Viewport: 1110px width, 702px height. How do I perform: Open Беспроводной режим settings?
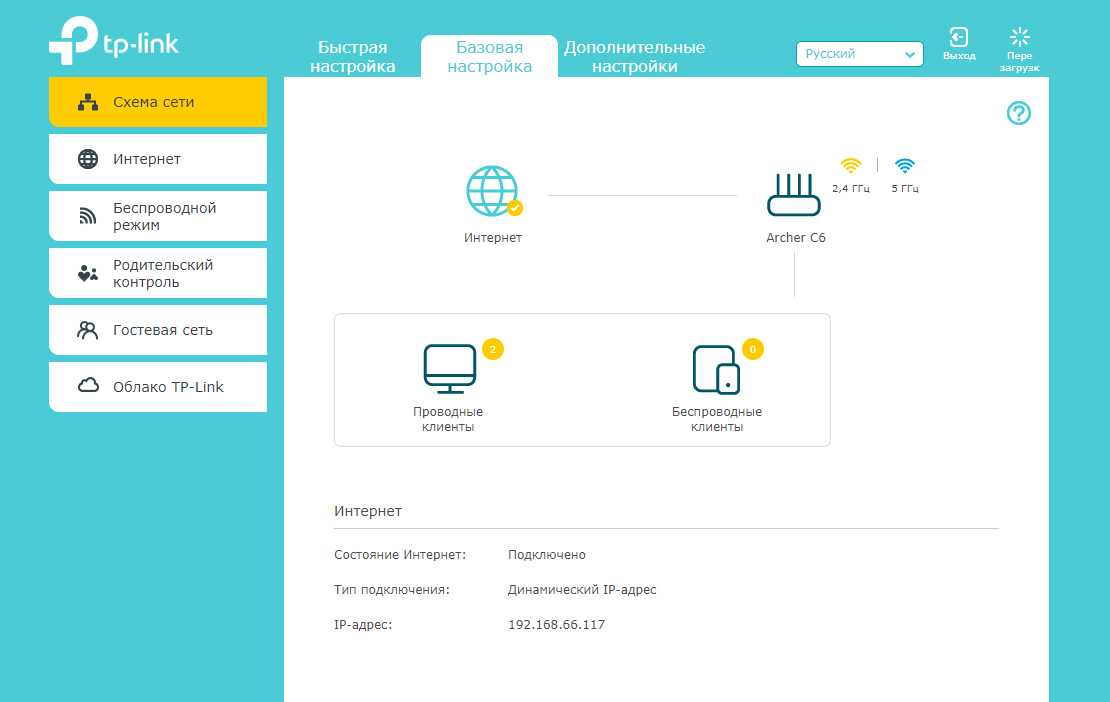(x=158, y=216)
